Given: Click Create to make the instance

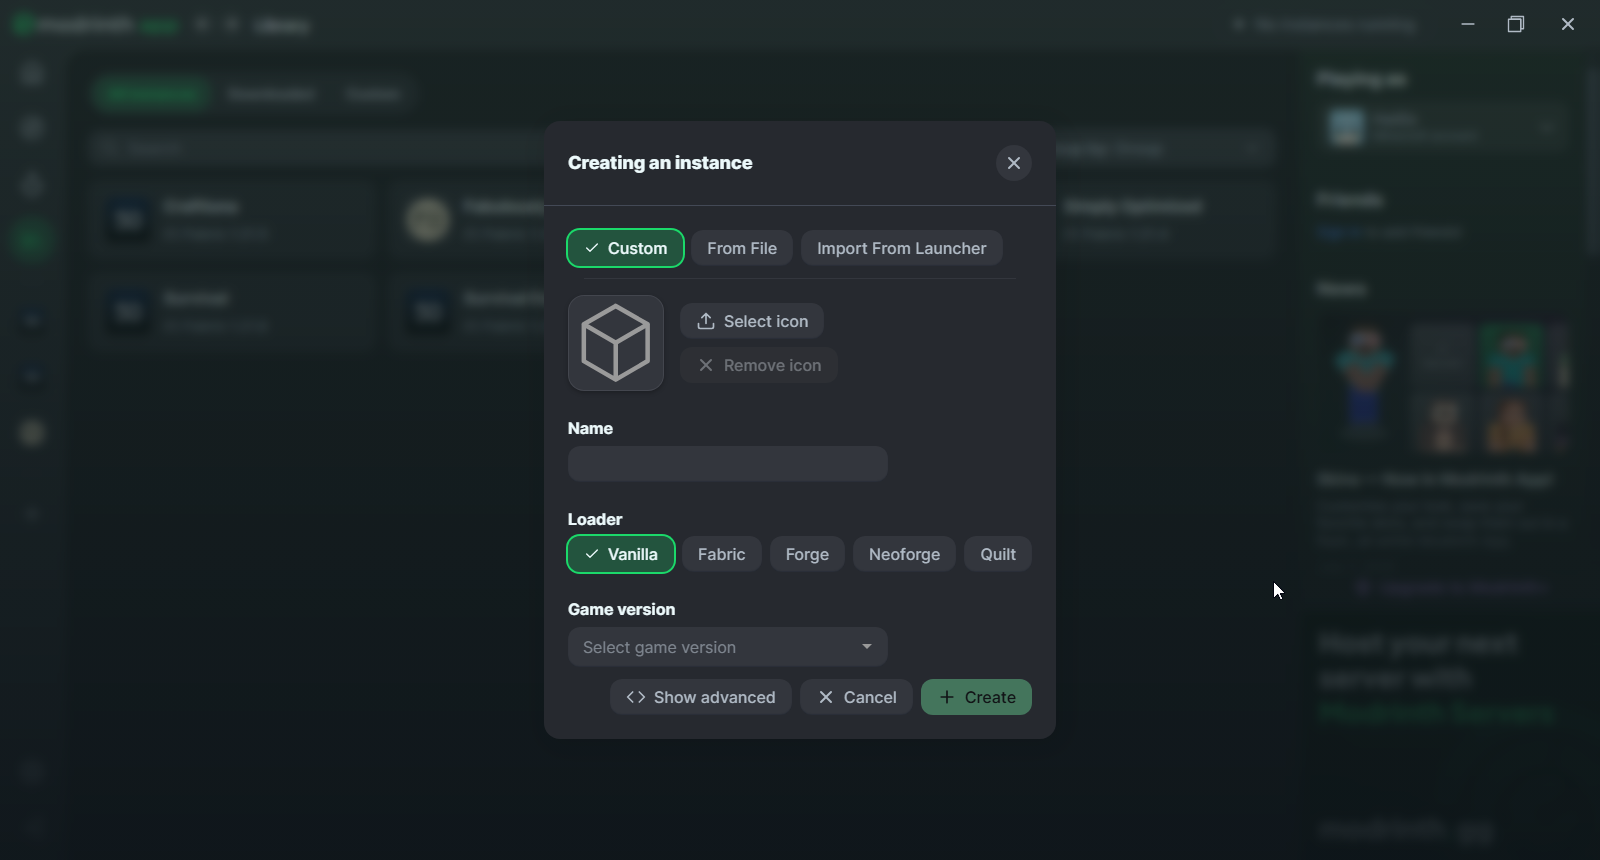Looking at the screenshot, I should pos(976,697).
